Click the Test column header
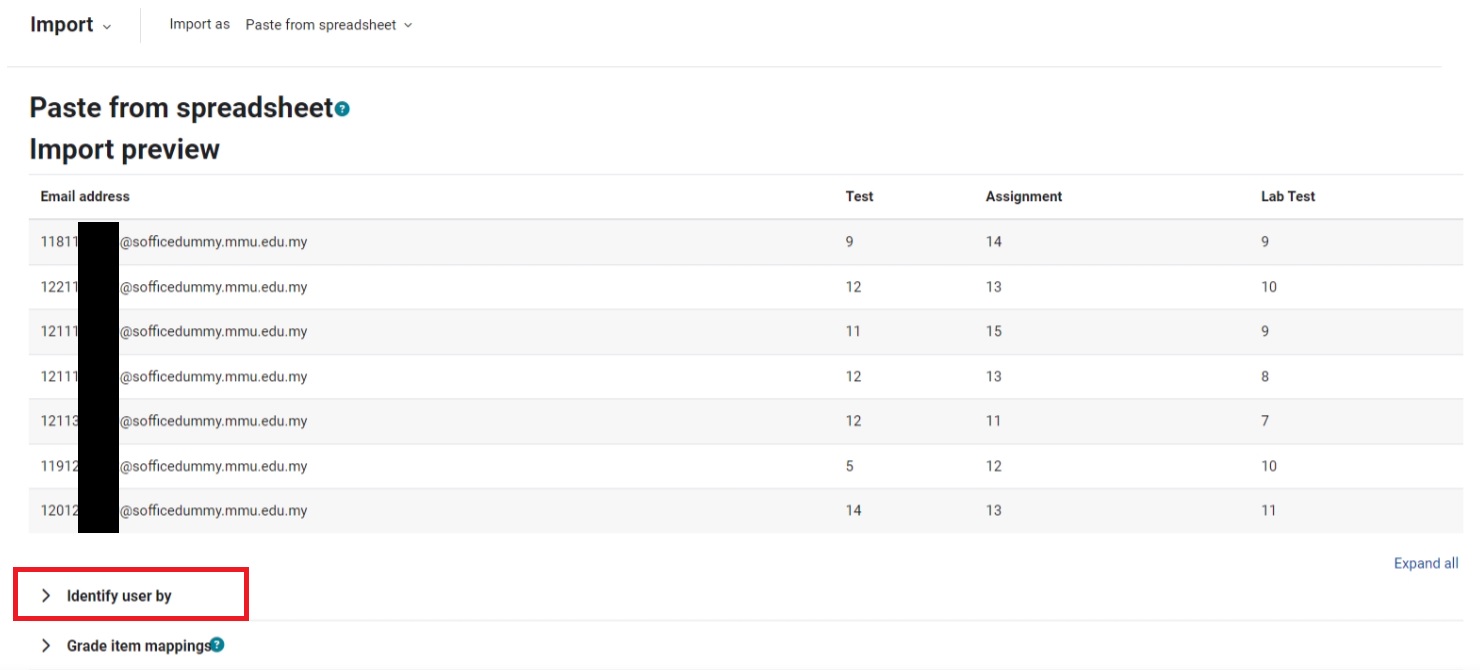 tap(859, 196)
